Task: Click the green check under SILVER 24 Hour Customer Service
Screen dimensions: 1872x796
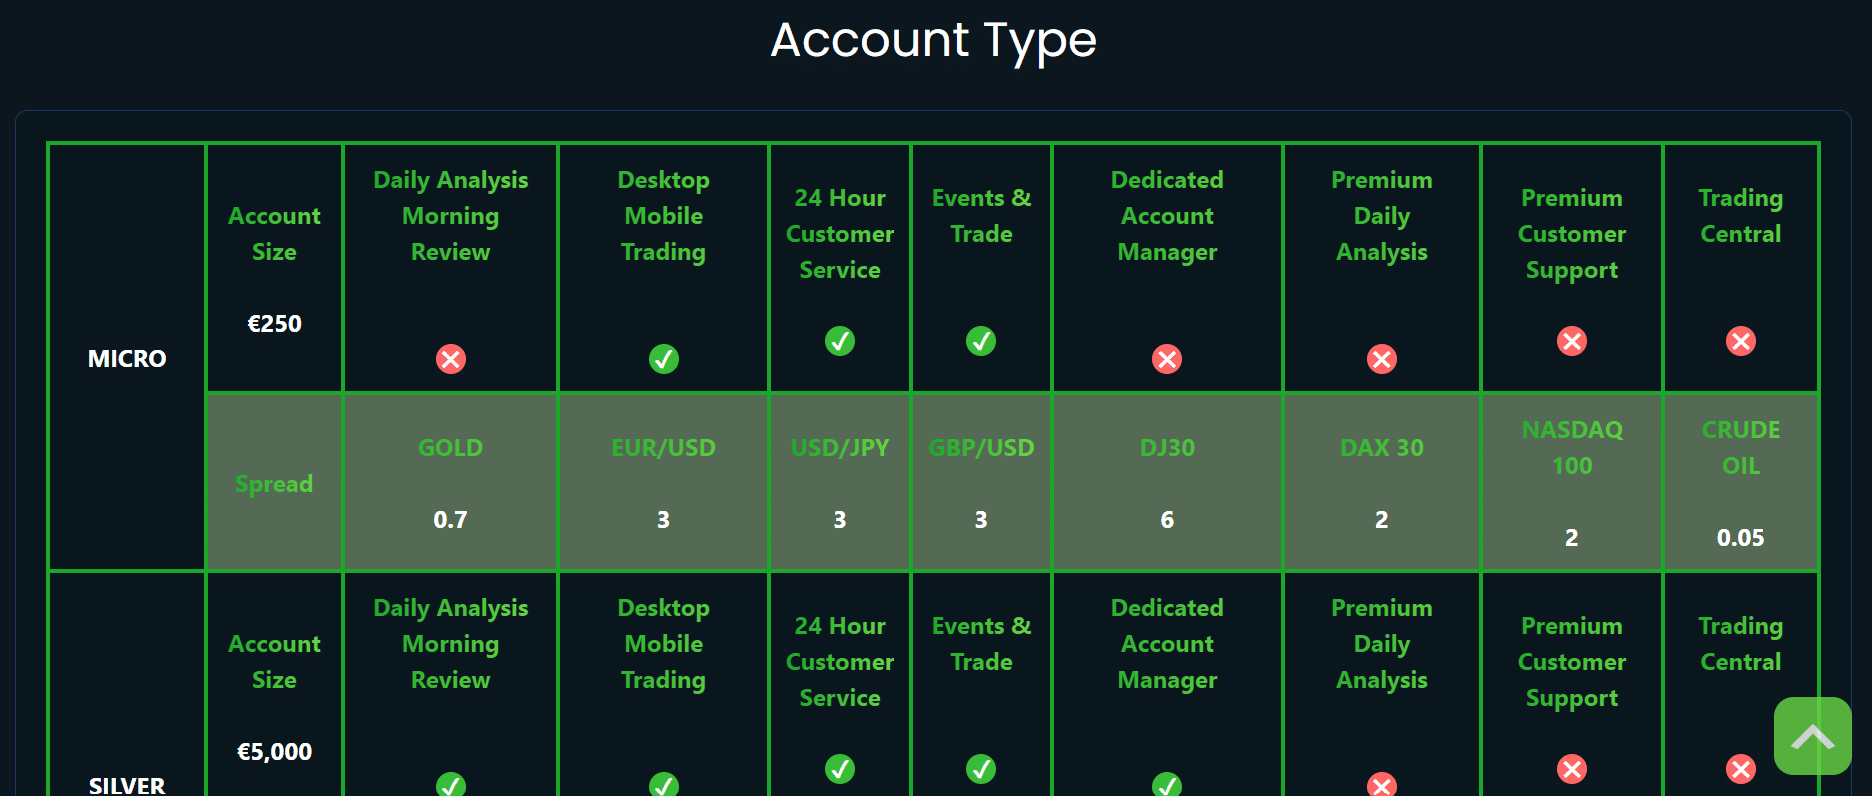Action: [840, 769]
